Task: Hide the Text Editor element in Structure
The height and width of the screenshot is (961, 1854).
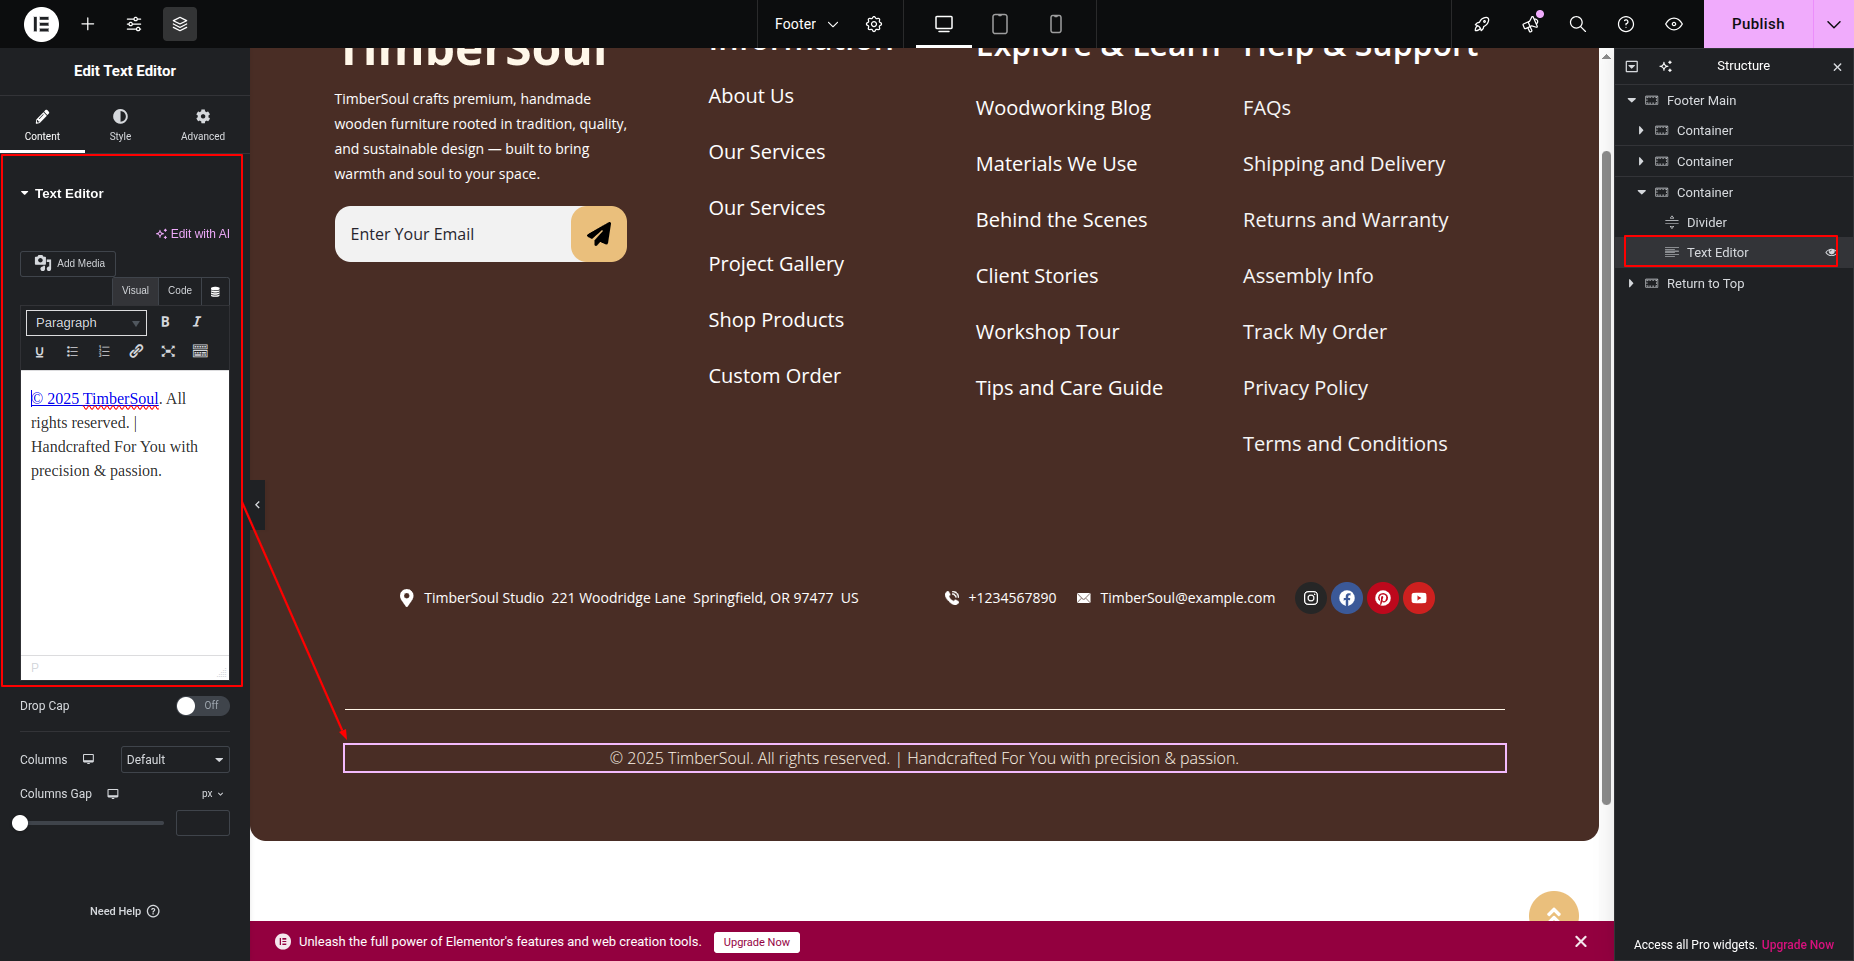Action: 1830,253
